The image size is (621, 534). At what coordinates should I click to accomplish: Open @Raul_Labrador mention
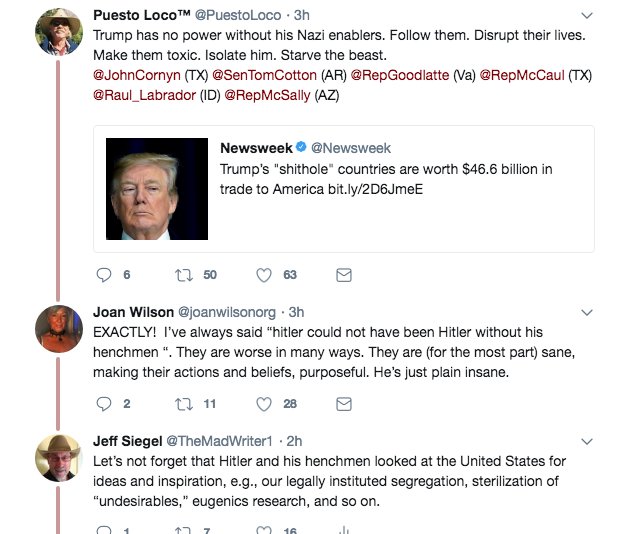(145, 95)
